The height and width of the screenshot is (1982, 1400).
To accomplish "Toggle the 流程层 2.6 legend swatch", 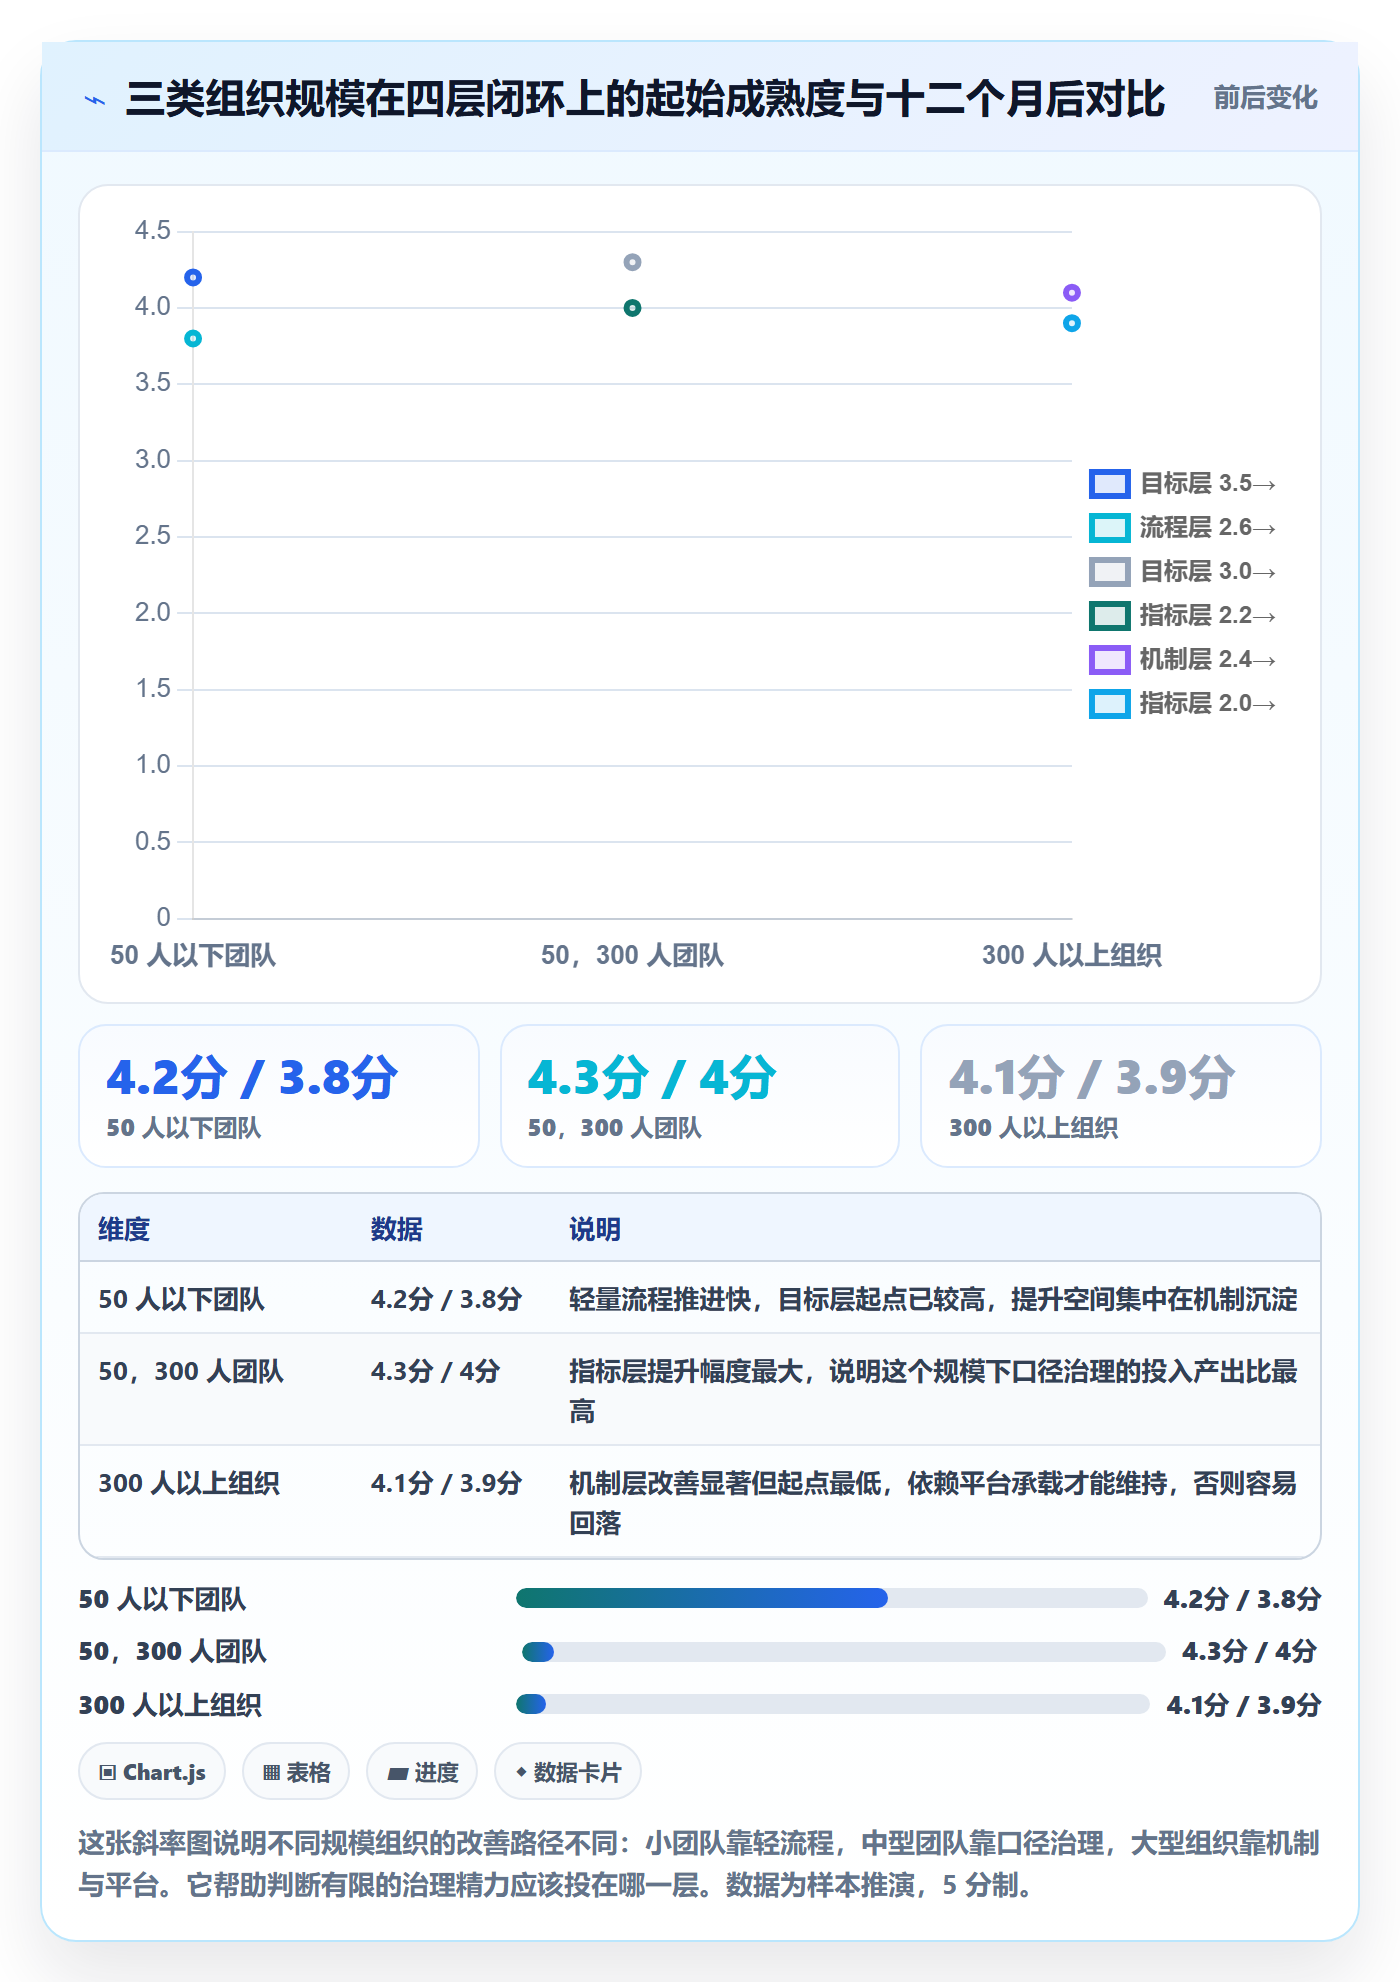I will pos(1109,528).
